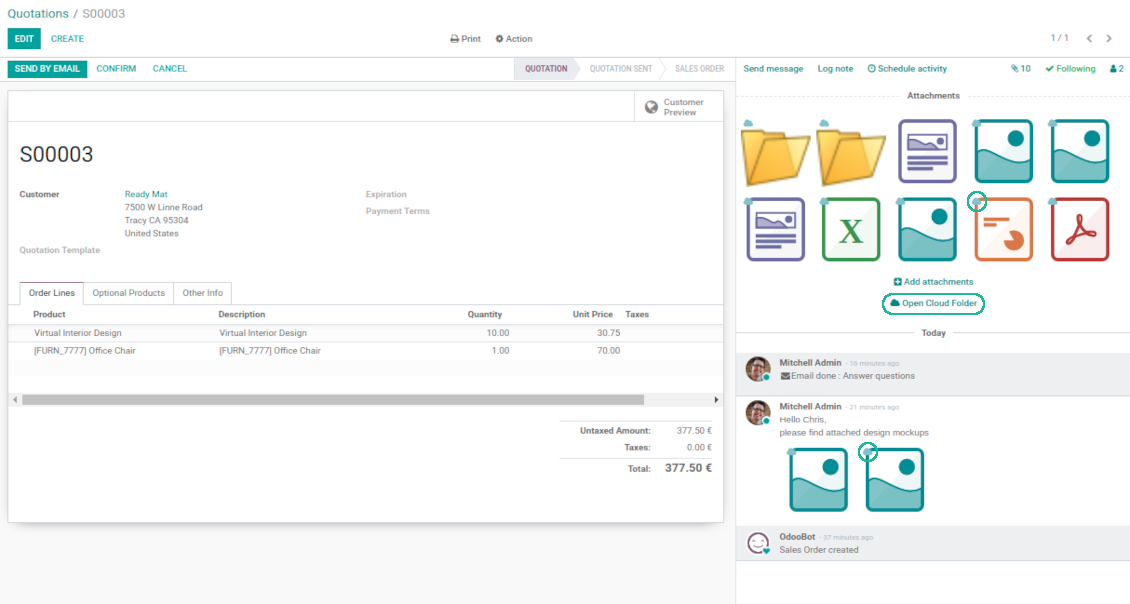The width and height of the screenshot is (1130, 604).
Task: Switch to the Other Info tab
Action: coord(202,293)
